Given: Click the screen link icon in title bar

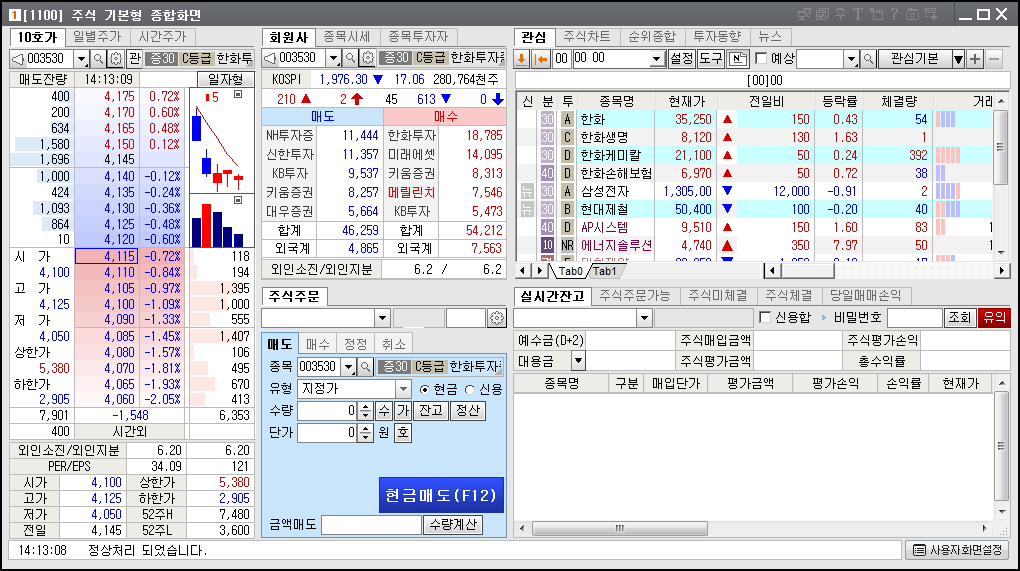Looking at the screenshot, I should click(805, 14).
